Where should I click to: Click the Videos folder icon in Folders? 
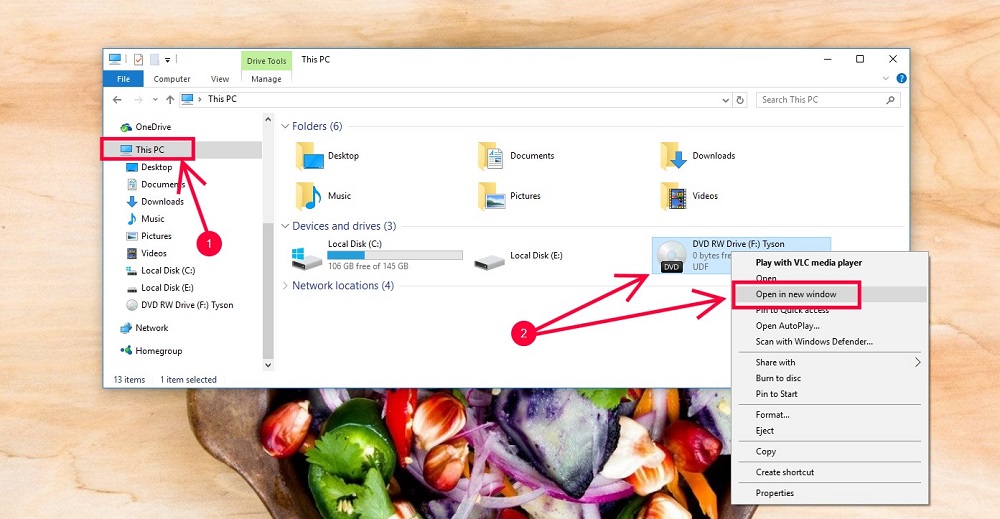pos(673,196)
